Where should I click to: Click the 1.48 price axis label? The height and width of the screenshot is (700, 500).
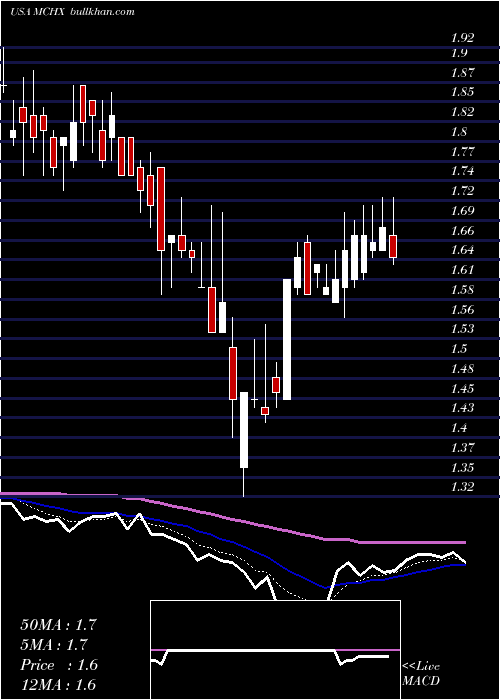click(462, 368)
